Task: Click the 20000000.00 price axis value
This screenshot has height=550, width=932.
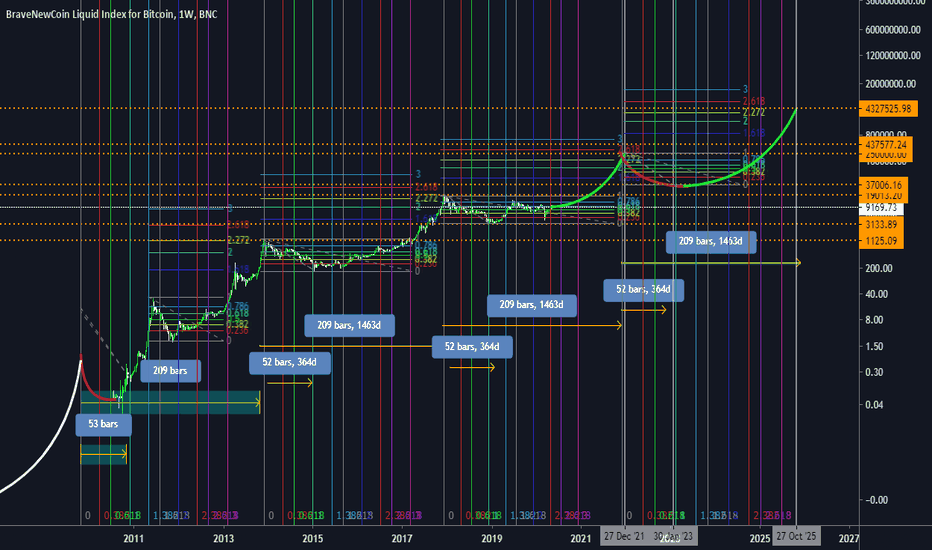Action: (x=890, y=84)
